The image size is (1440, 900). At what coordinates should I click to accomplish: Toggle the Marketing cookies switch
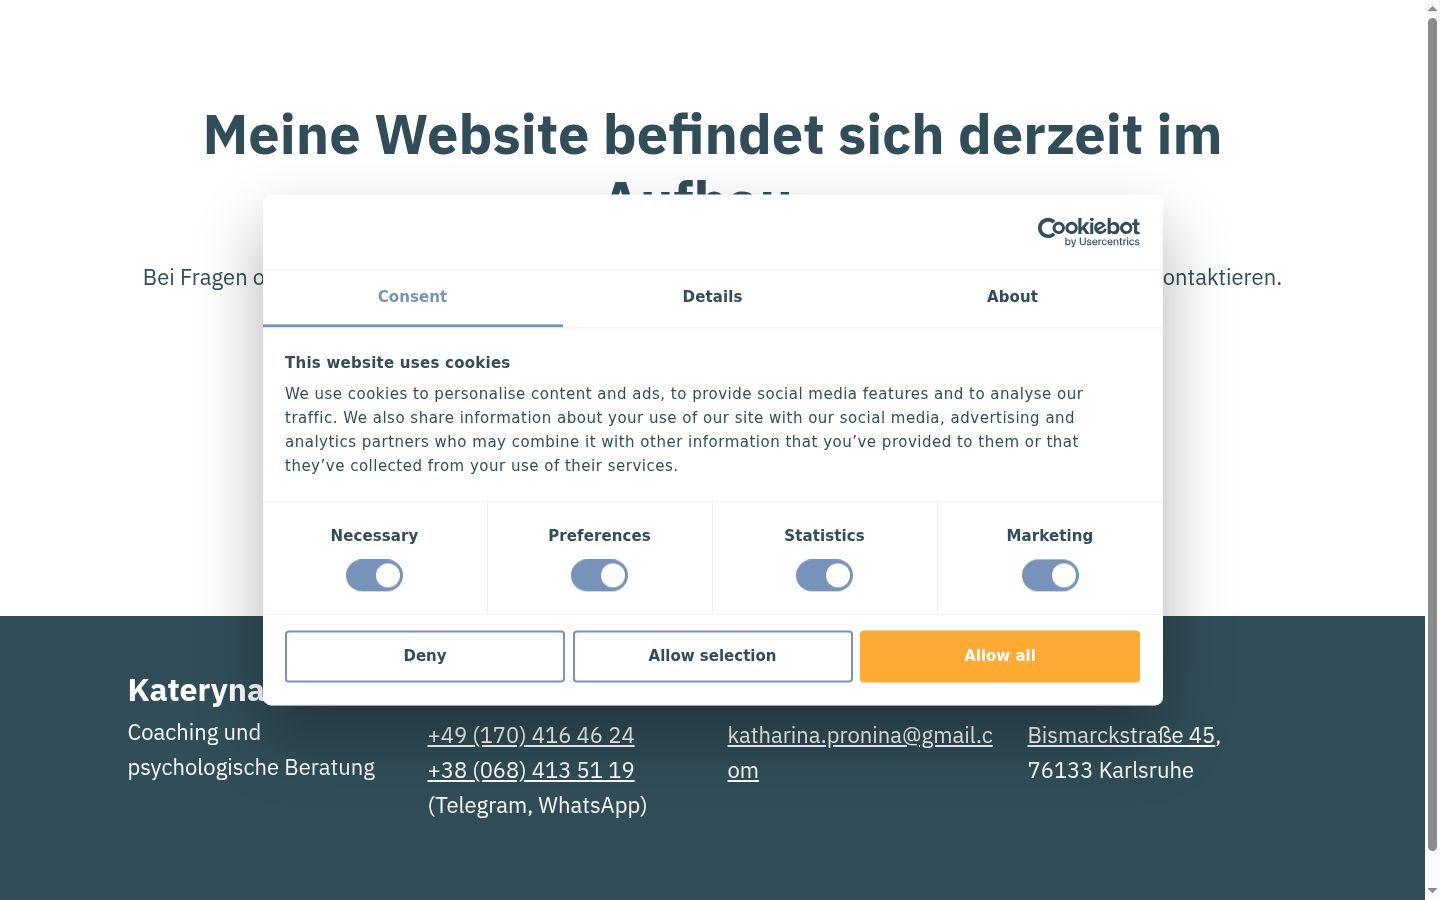(1050, 575)
